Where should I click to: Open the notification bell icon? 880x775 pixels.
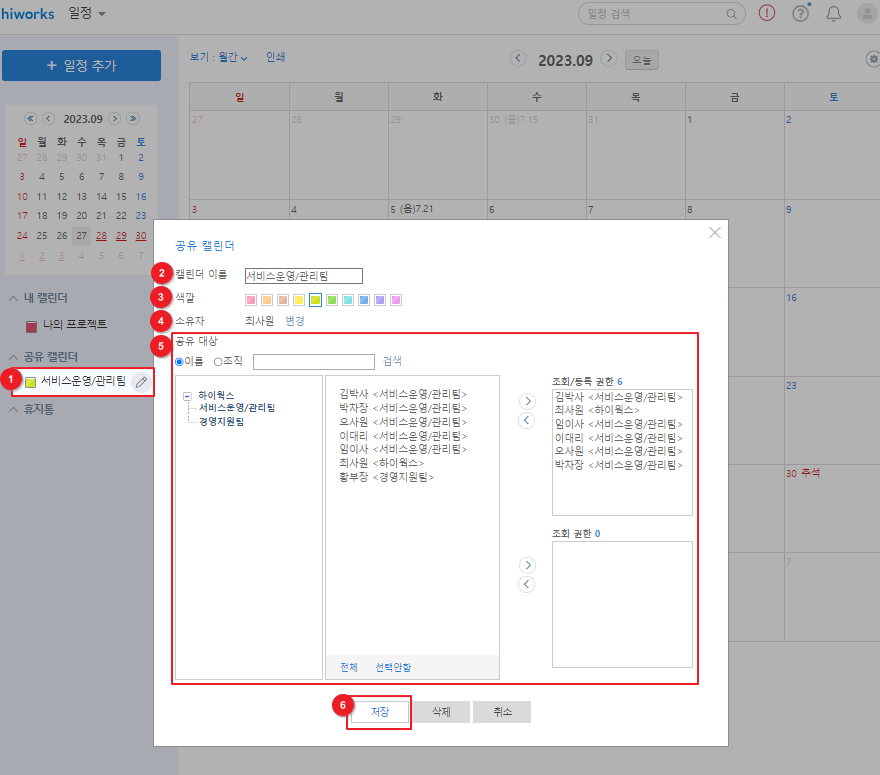point(834,13)
